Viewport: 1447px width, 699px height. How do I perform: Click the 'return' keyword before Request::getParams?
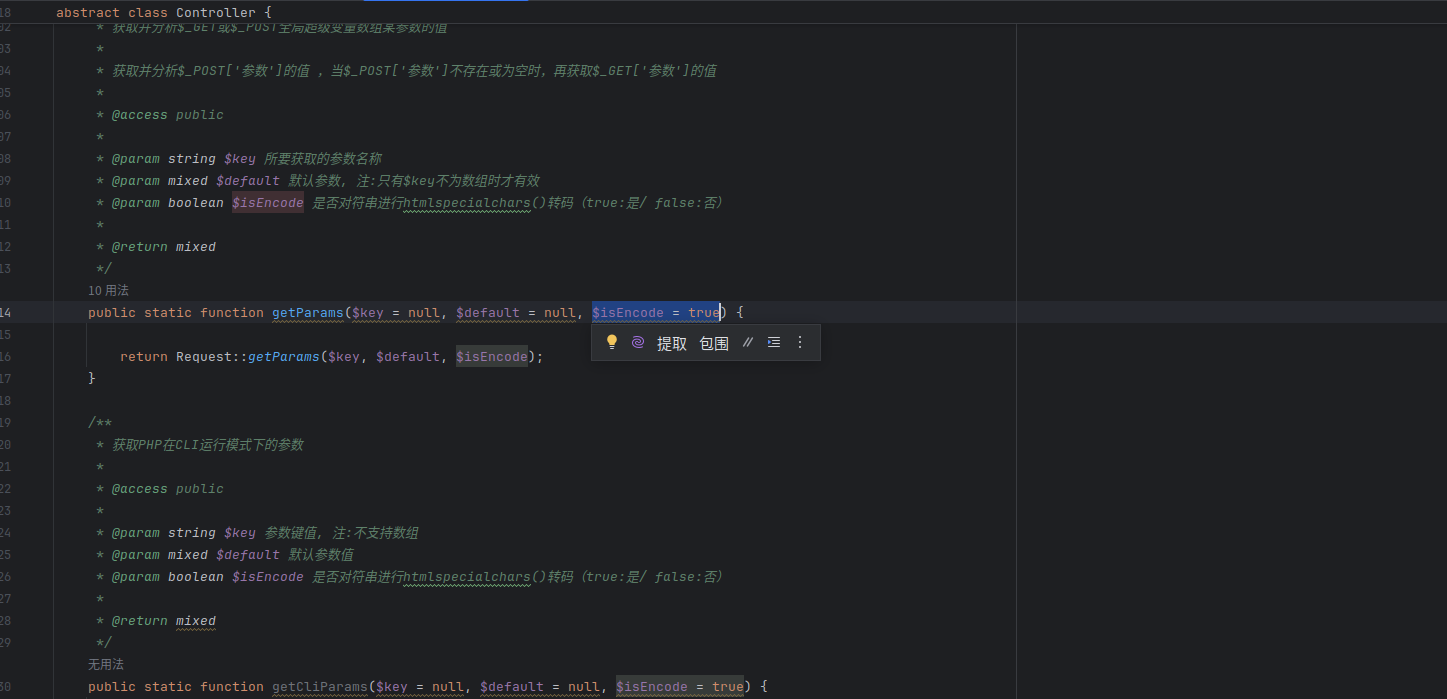pyautogui.click(x=144, y=357)
